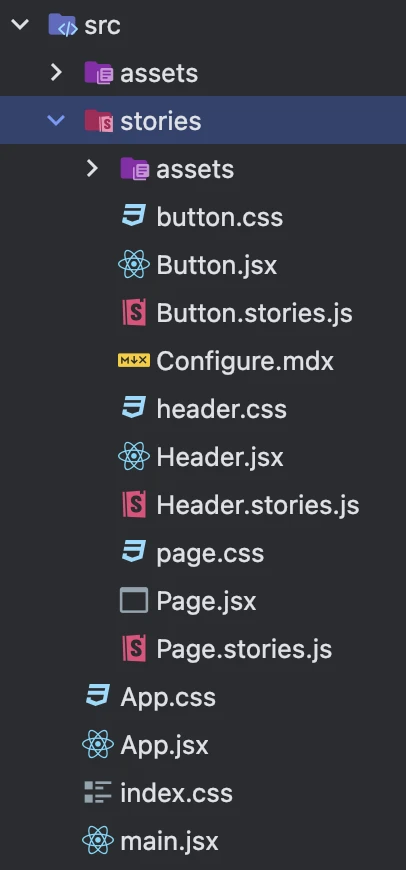Collapse the src folder chevron
This screenshot has width=406, height=870.
pyautogui.click(x=20, y=25)
